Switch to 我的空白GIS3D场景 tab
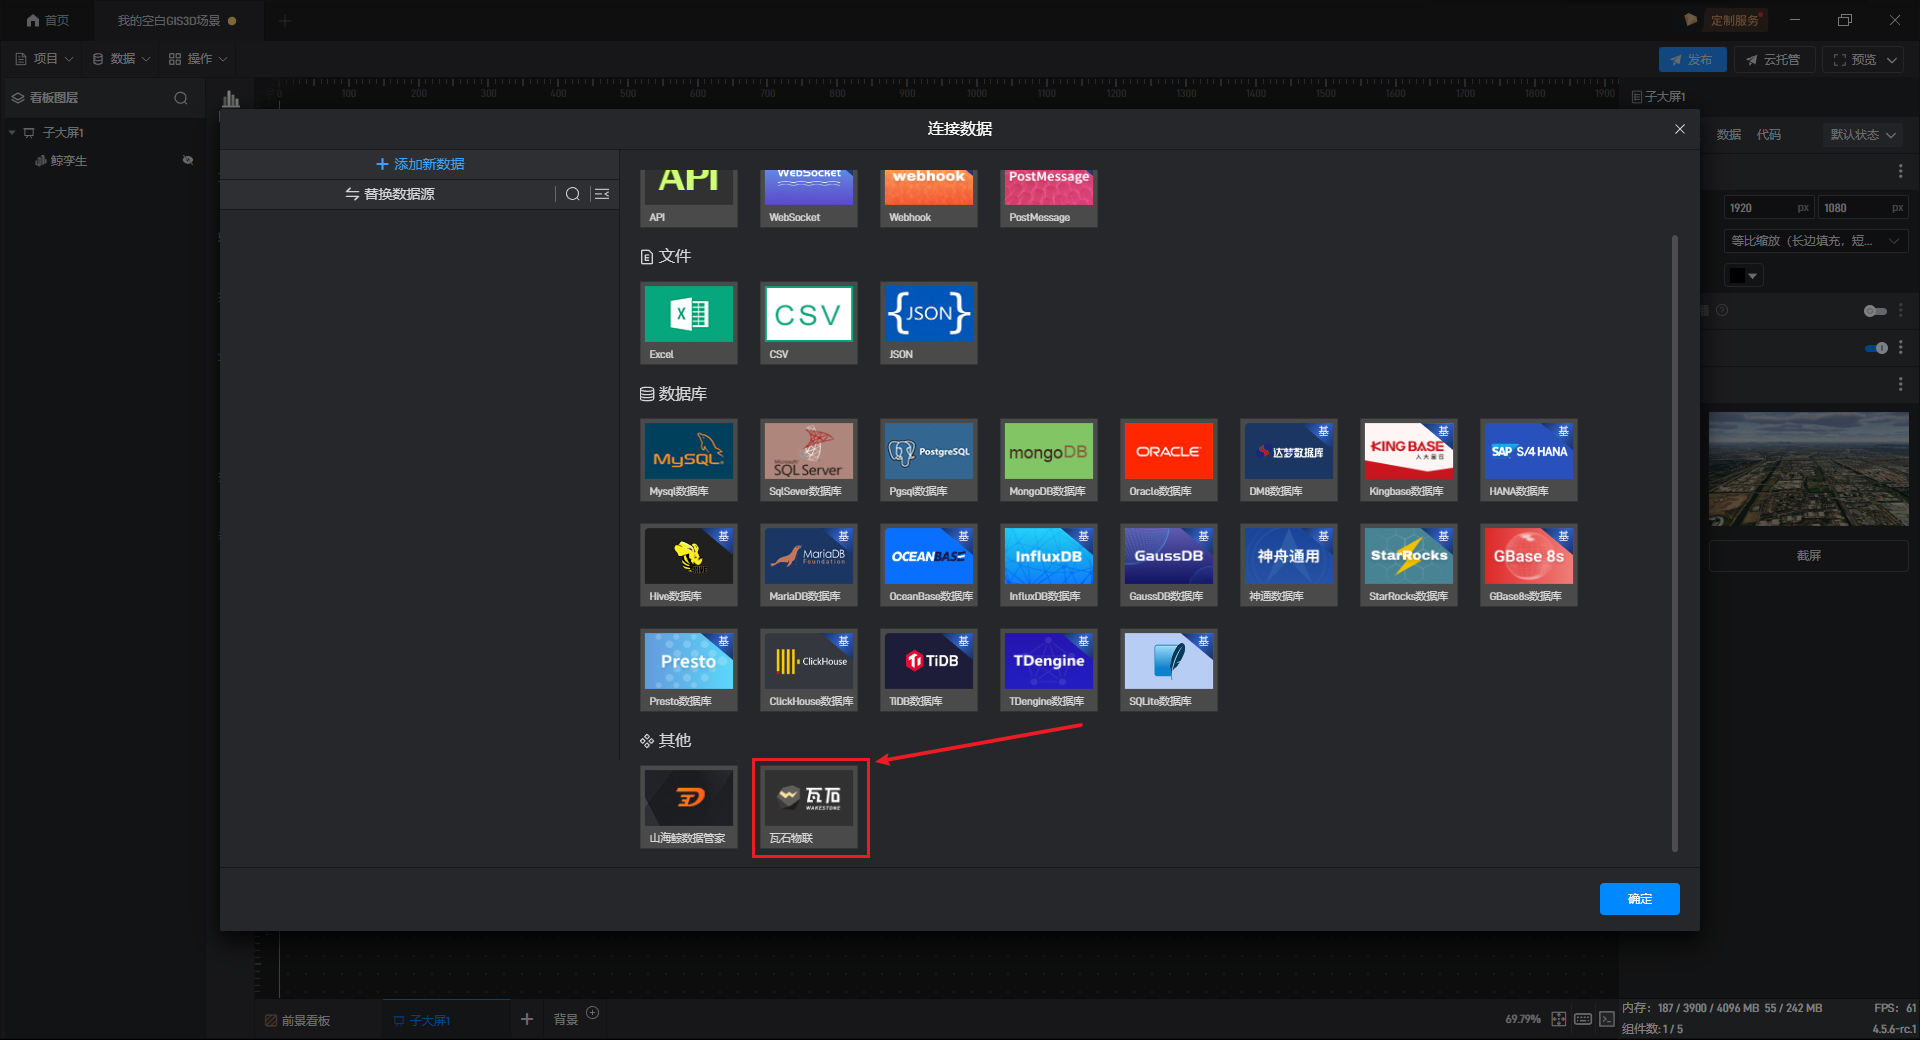Viewport: 1920px width, 1040px height. tap(177, 20)
